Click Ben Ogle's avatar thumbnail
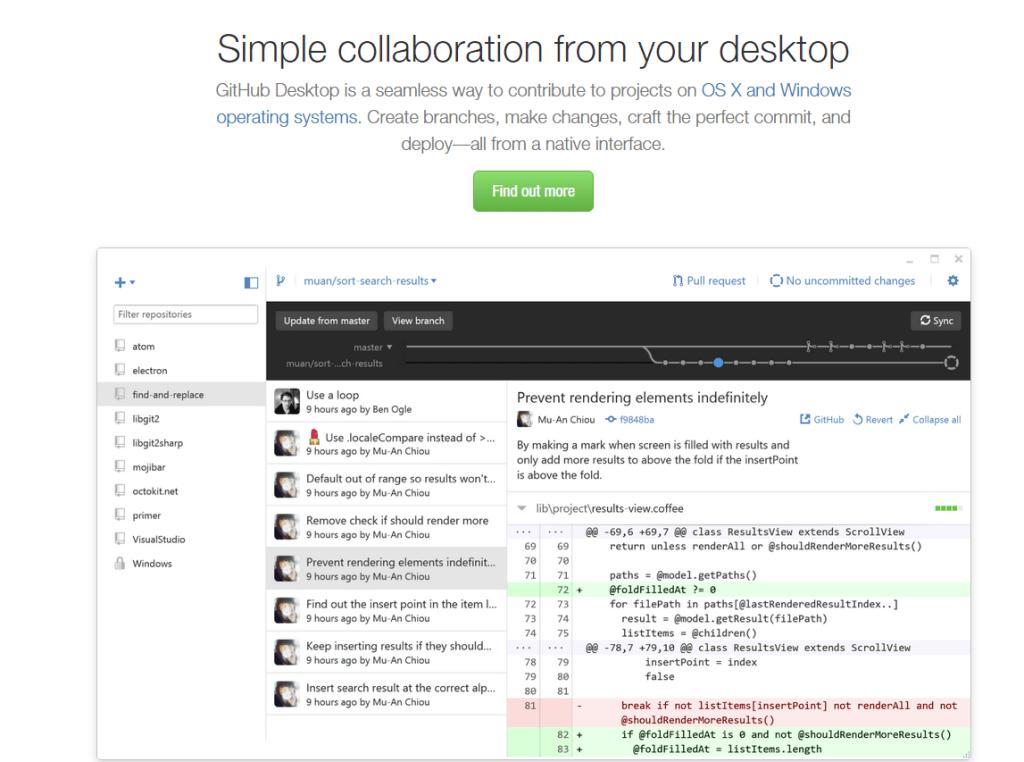The width and height of the screenshot is (1024, 762). coord(287,402)
